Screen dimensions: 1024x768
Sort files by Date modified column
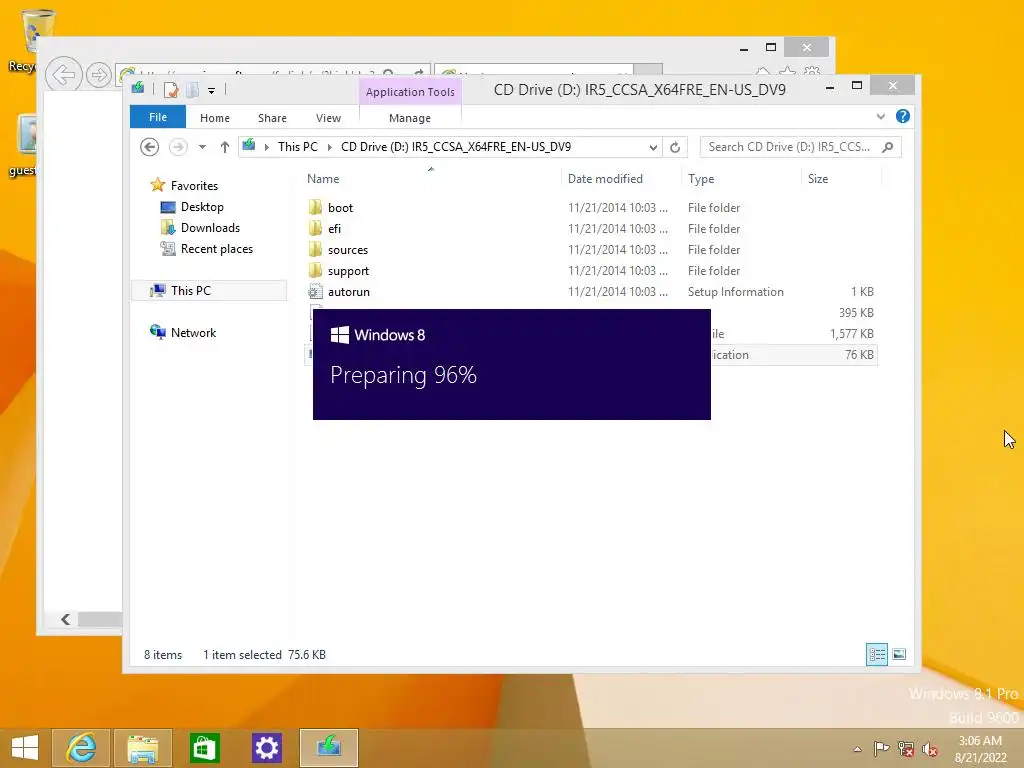605,179
